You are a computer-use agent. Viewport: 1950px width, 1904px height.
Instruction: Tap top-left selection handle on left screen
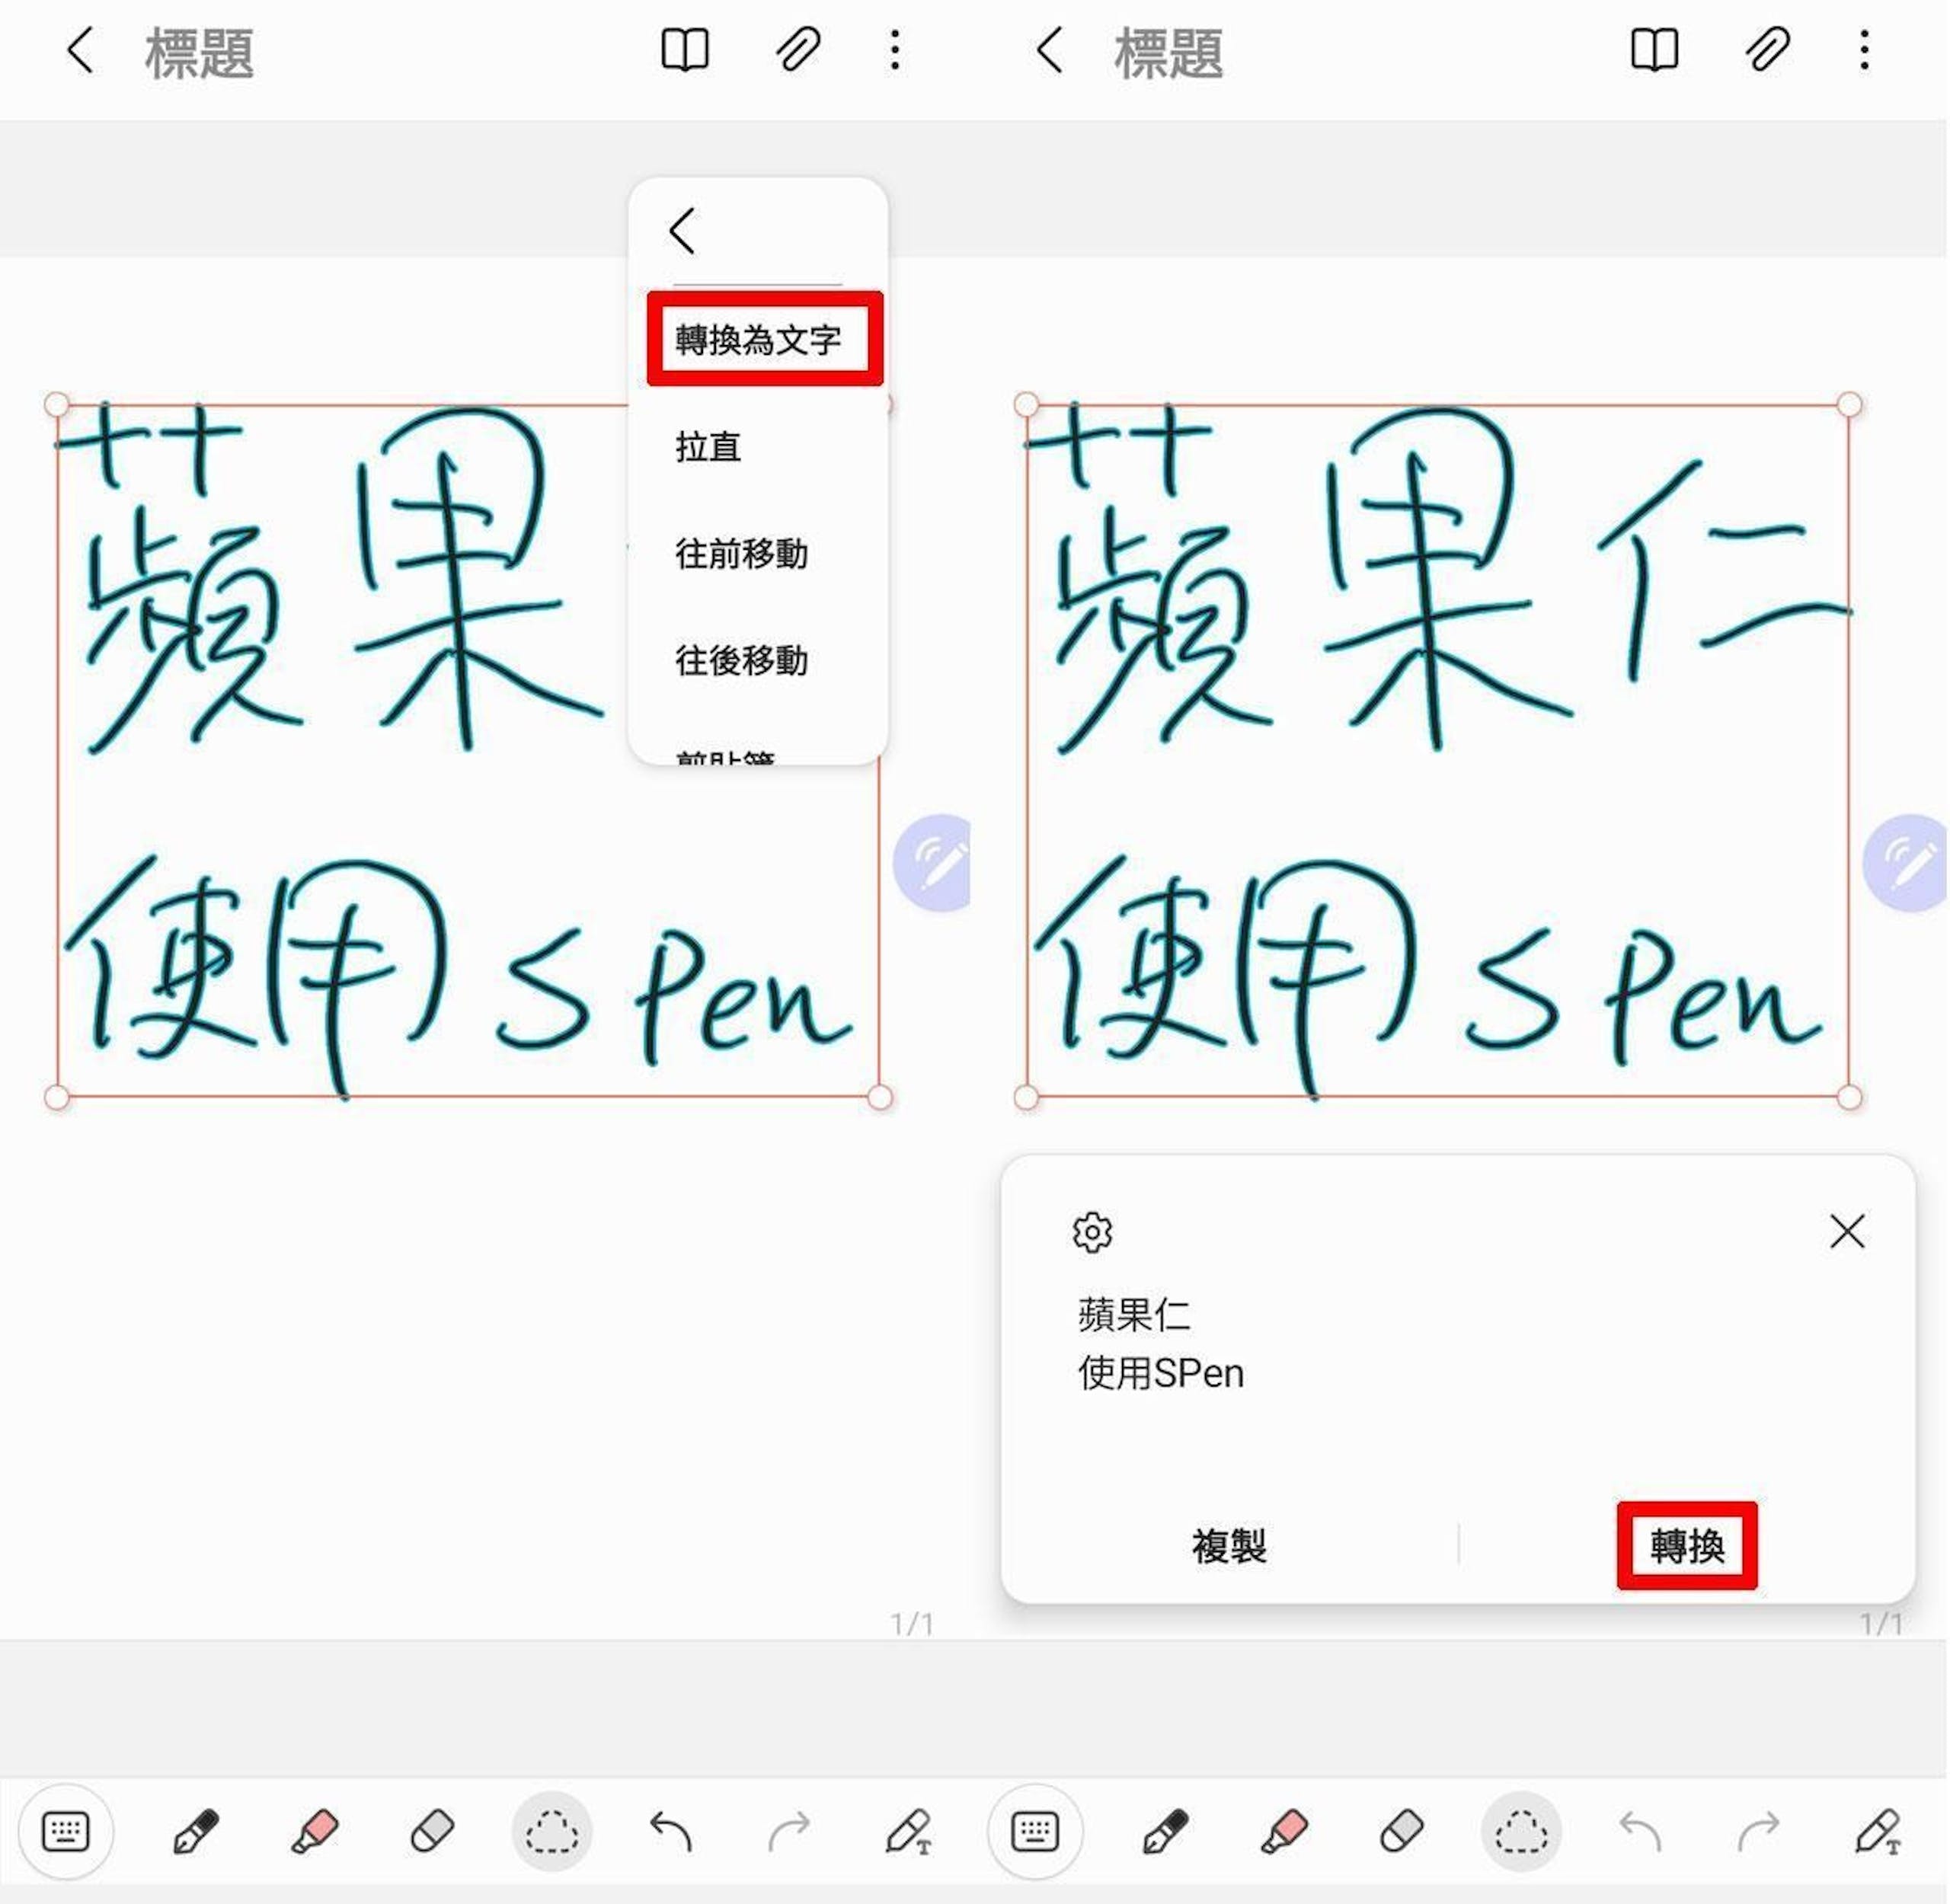(57, 404)
